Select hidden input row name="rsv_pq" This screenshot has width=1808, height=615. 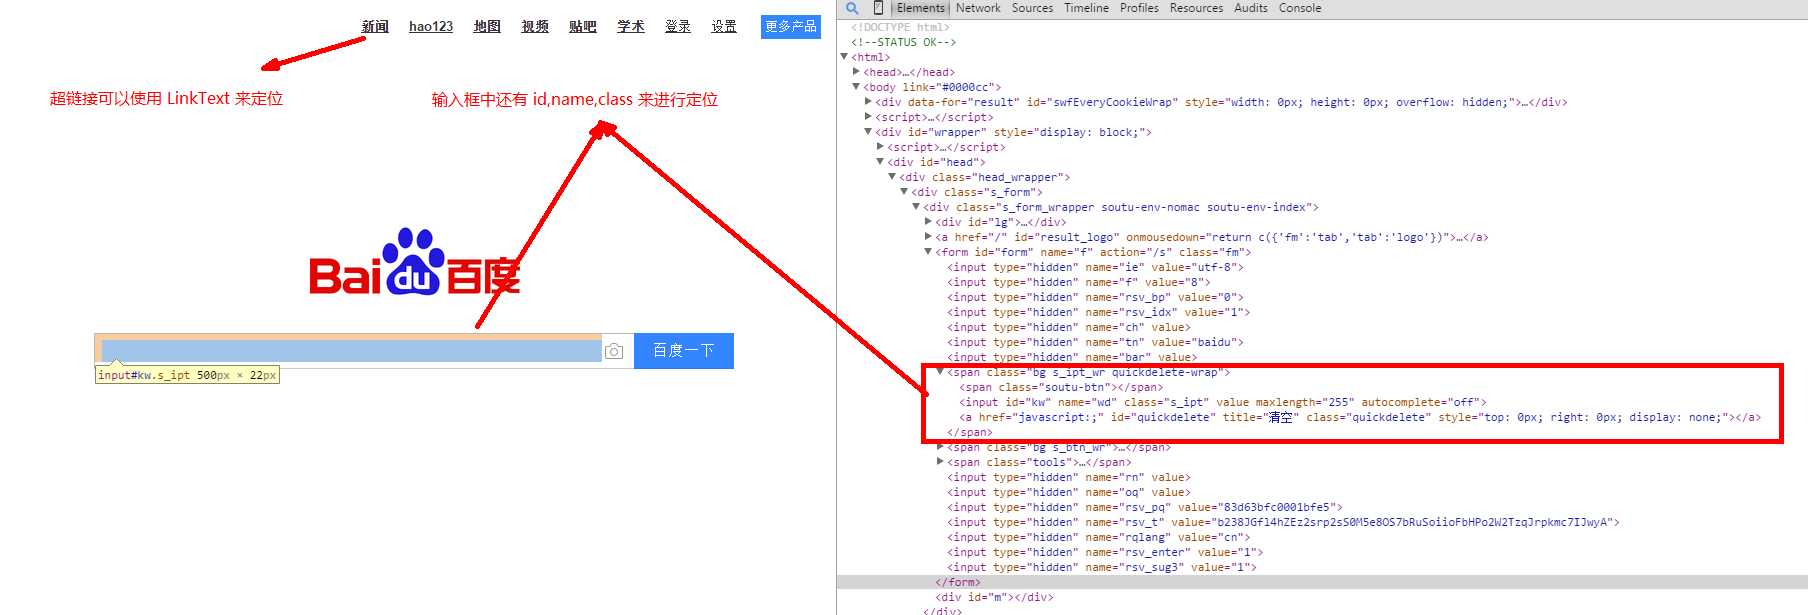pyautogui.click(x=1145, y=507)
